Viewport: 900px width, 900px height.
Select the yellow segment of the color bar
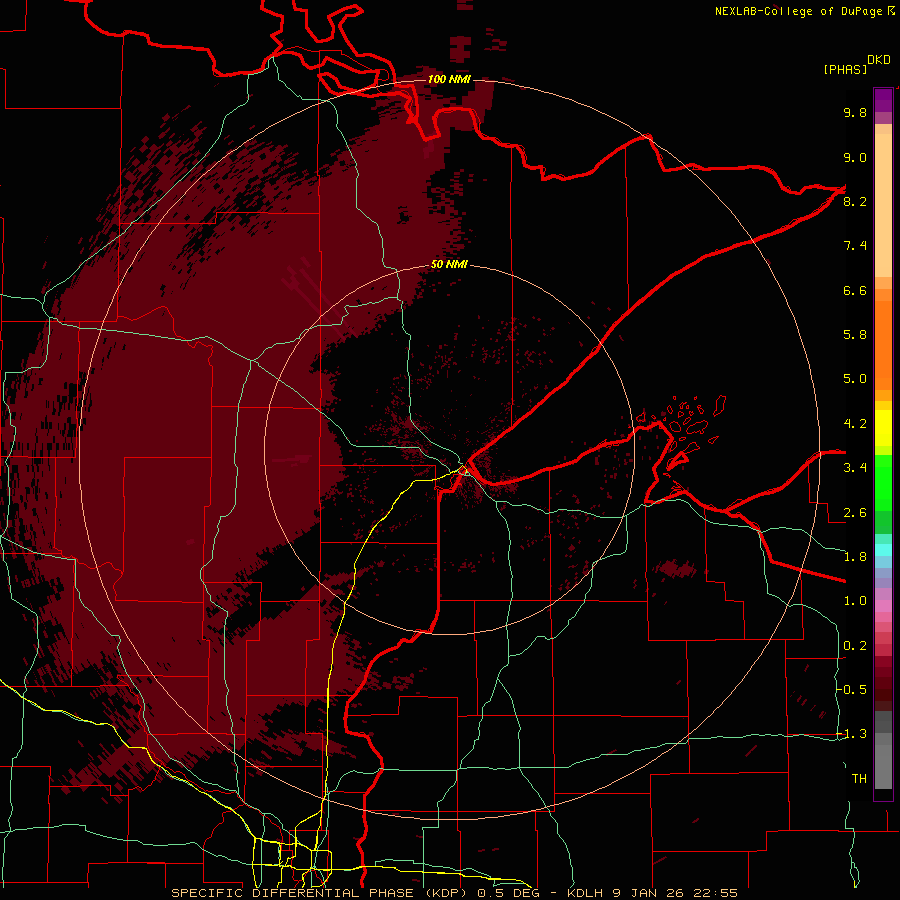click(883, 428)
